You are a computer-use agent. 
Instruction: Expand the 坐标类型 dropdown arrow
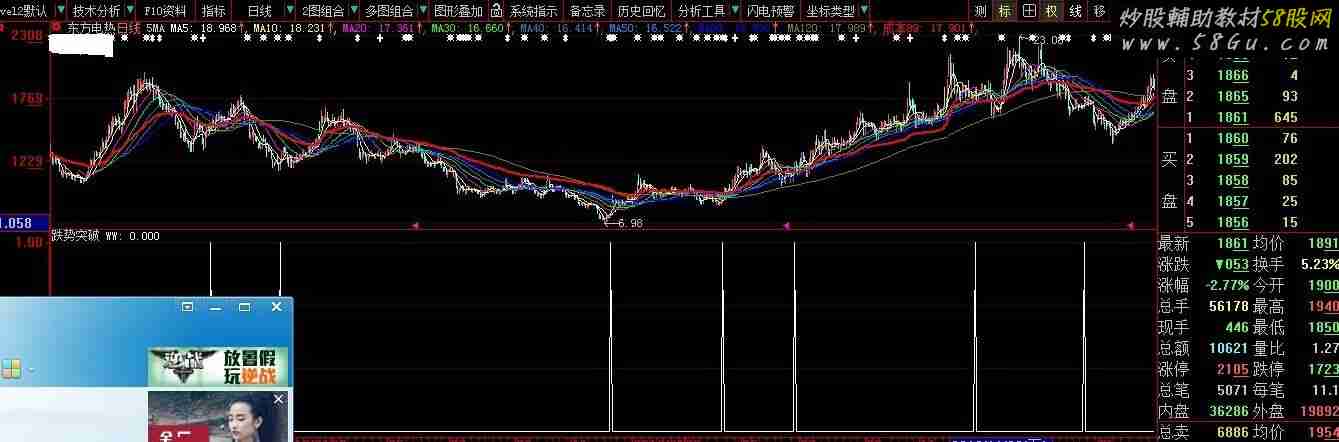coord(863,11)
